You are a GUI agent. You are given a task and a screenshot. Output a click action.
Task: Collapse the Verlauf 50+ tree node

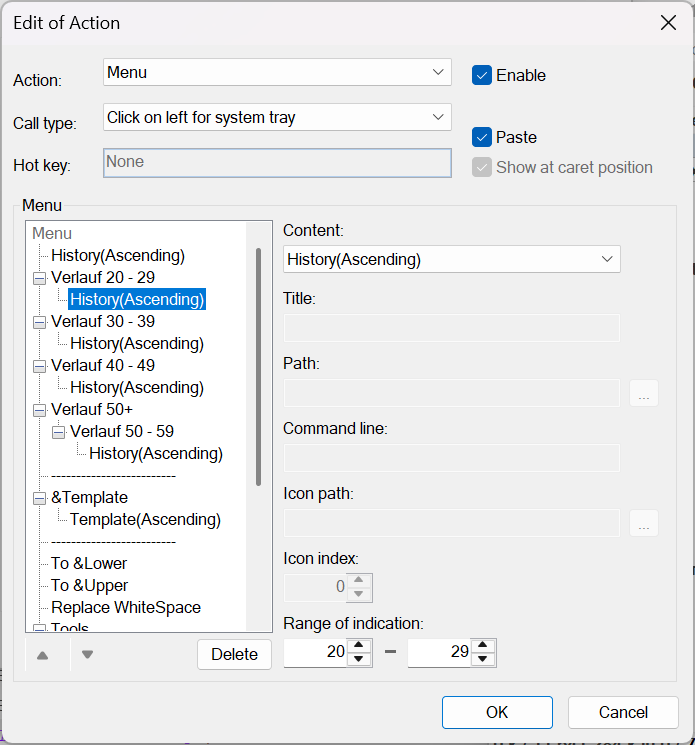[39, 410]
